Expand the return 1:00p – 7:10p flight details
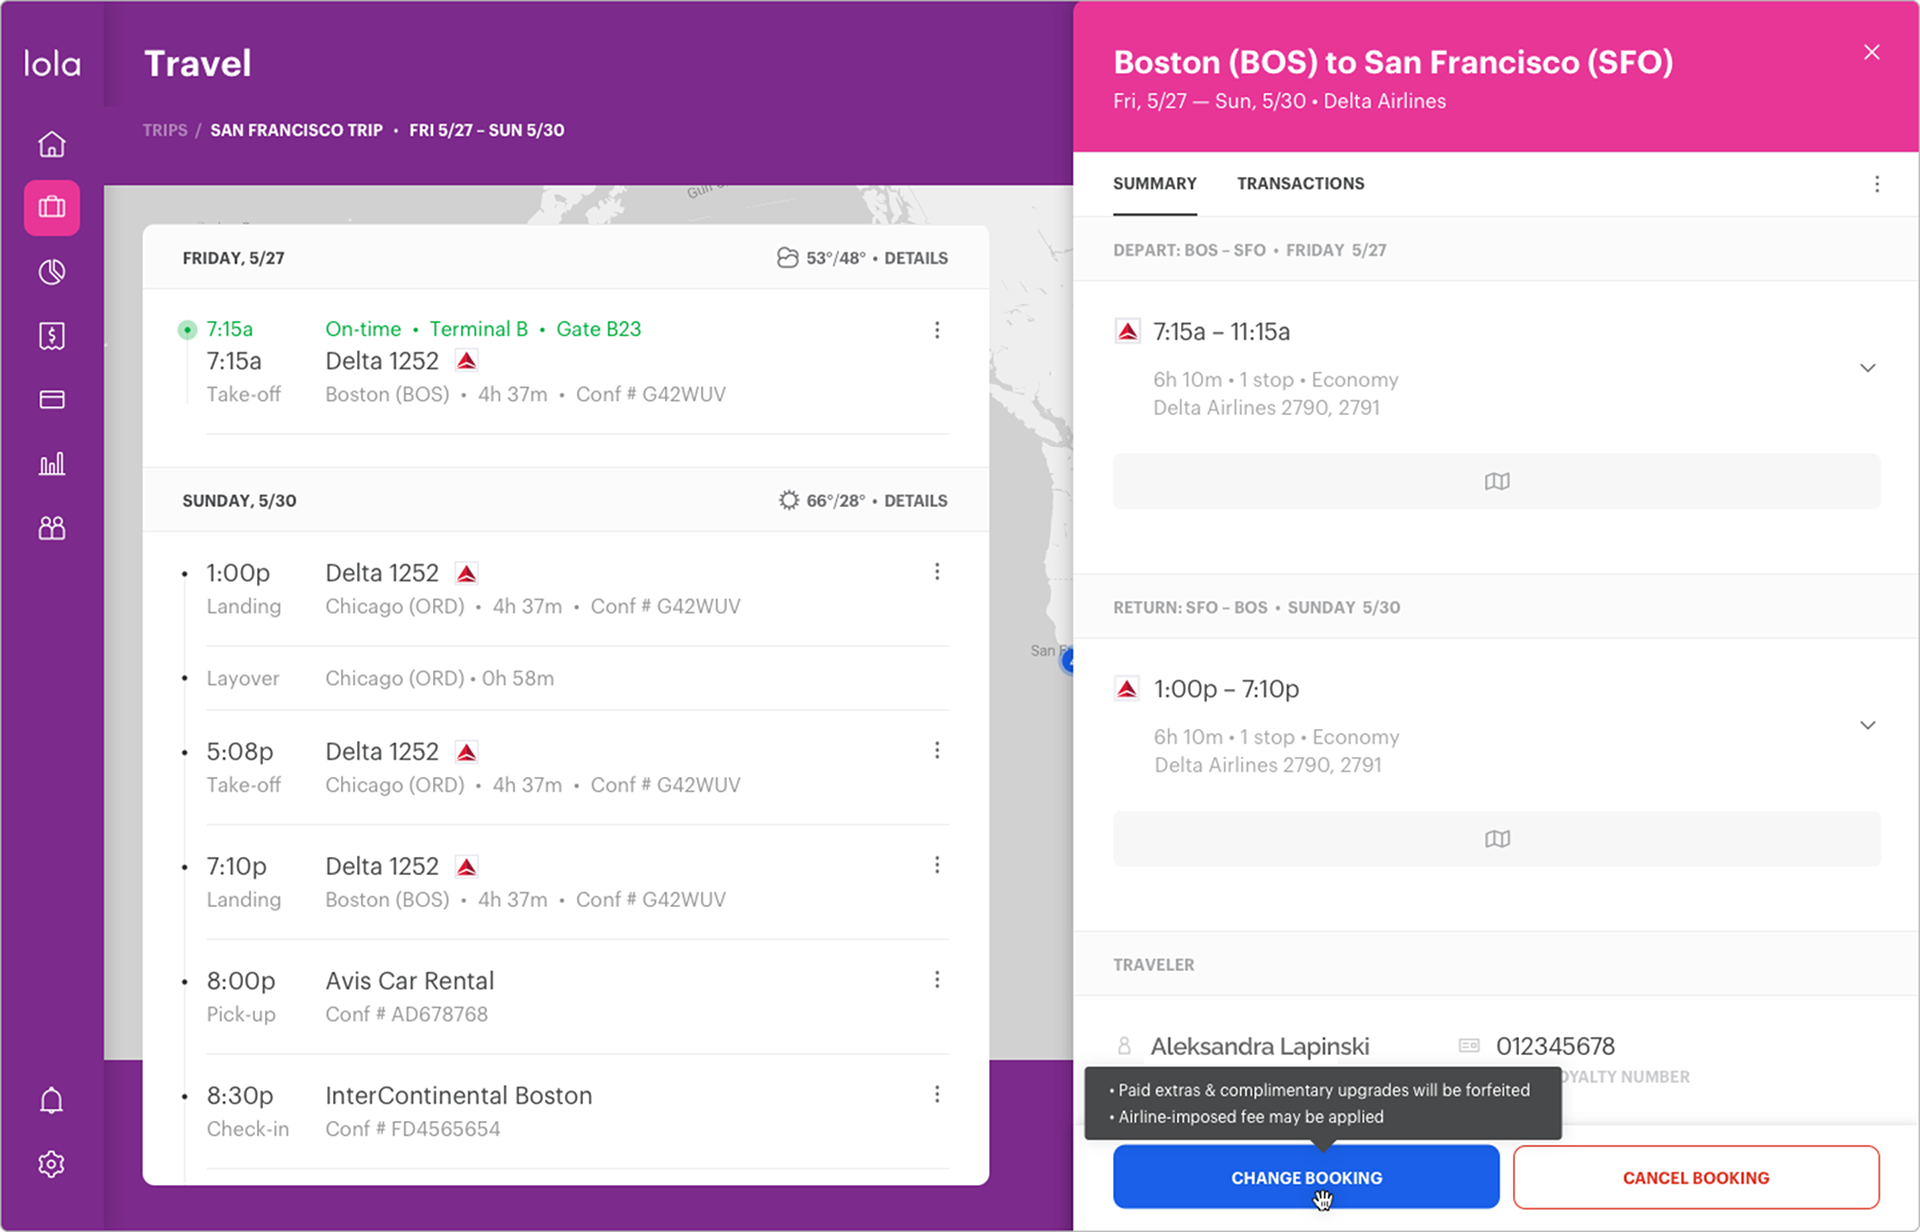This screenshot has height=1232, width=1920. click(1867, 725)
